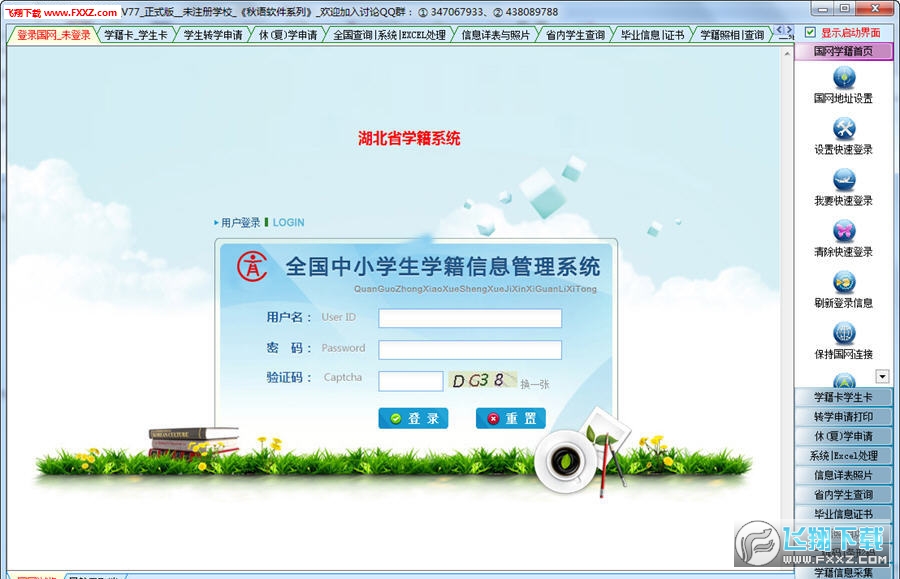The image size is (900, 579).
Task: Select the 刷新登录信息 icon
Action: tap(844, 282)
